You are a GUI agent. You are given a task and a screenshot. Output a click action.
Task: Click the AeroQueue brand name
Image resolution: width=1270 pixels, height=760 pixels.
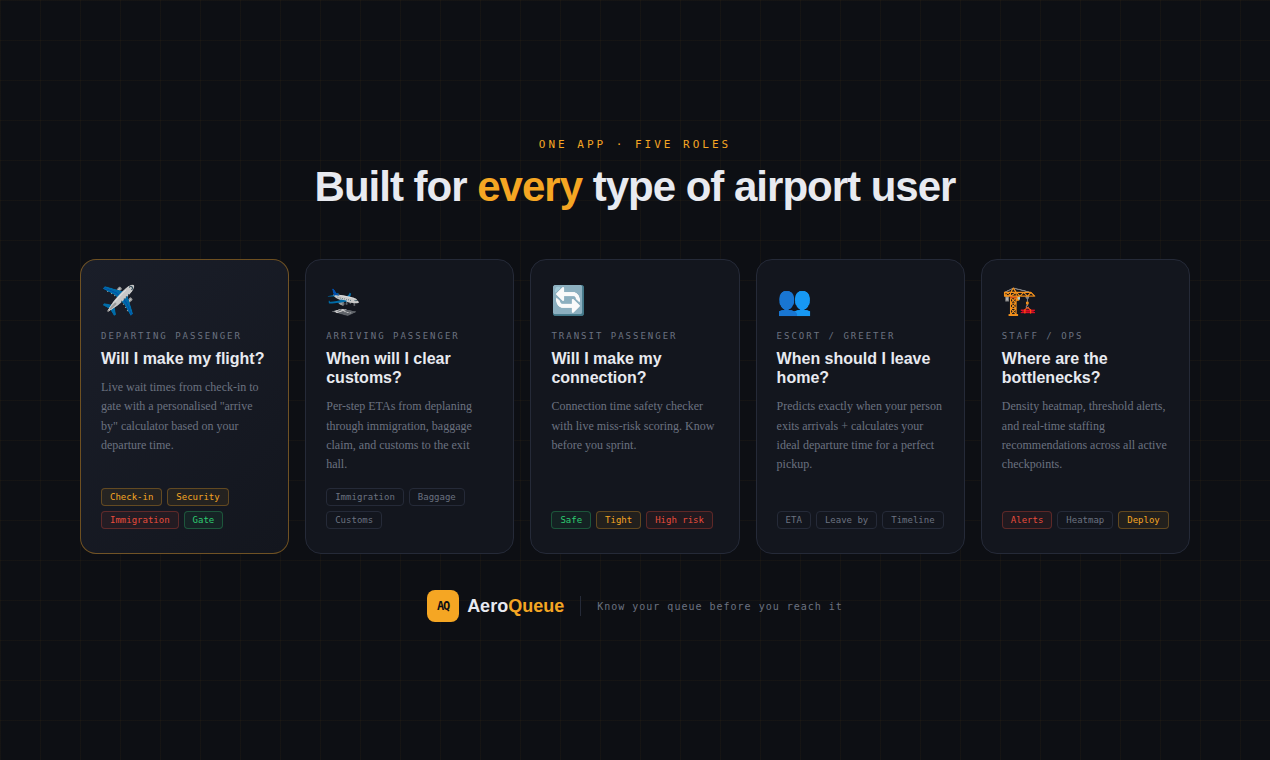pos(515,606)
